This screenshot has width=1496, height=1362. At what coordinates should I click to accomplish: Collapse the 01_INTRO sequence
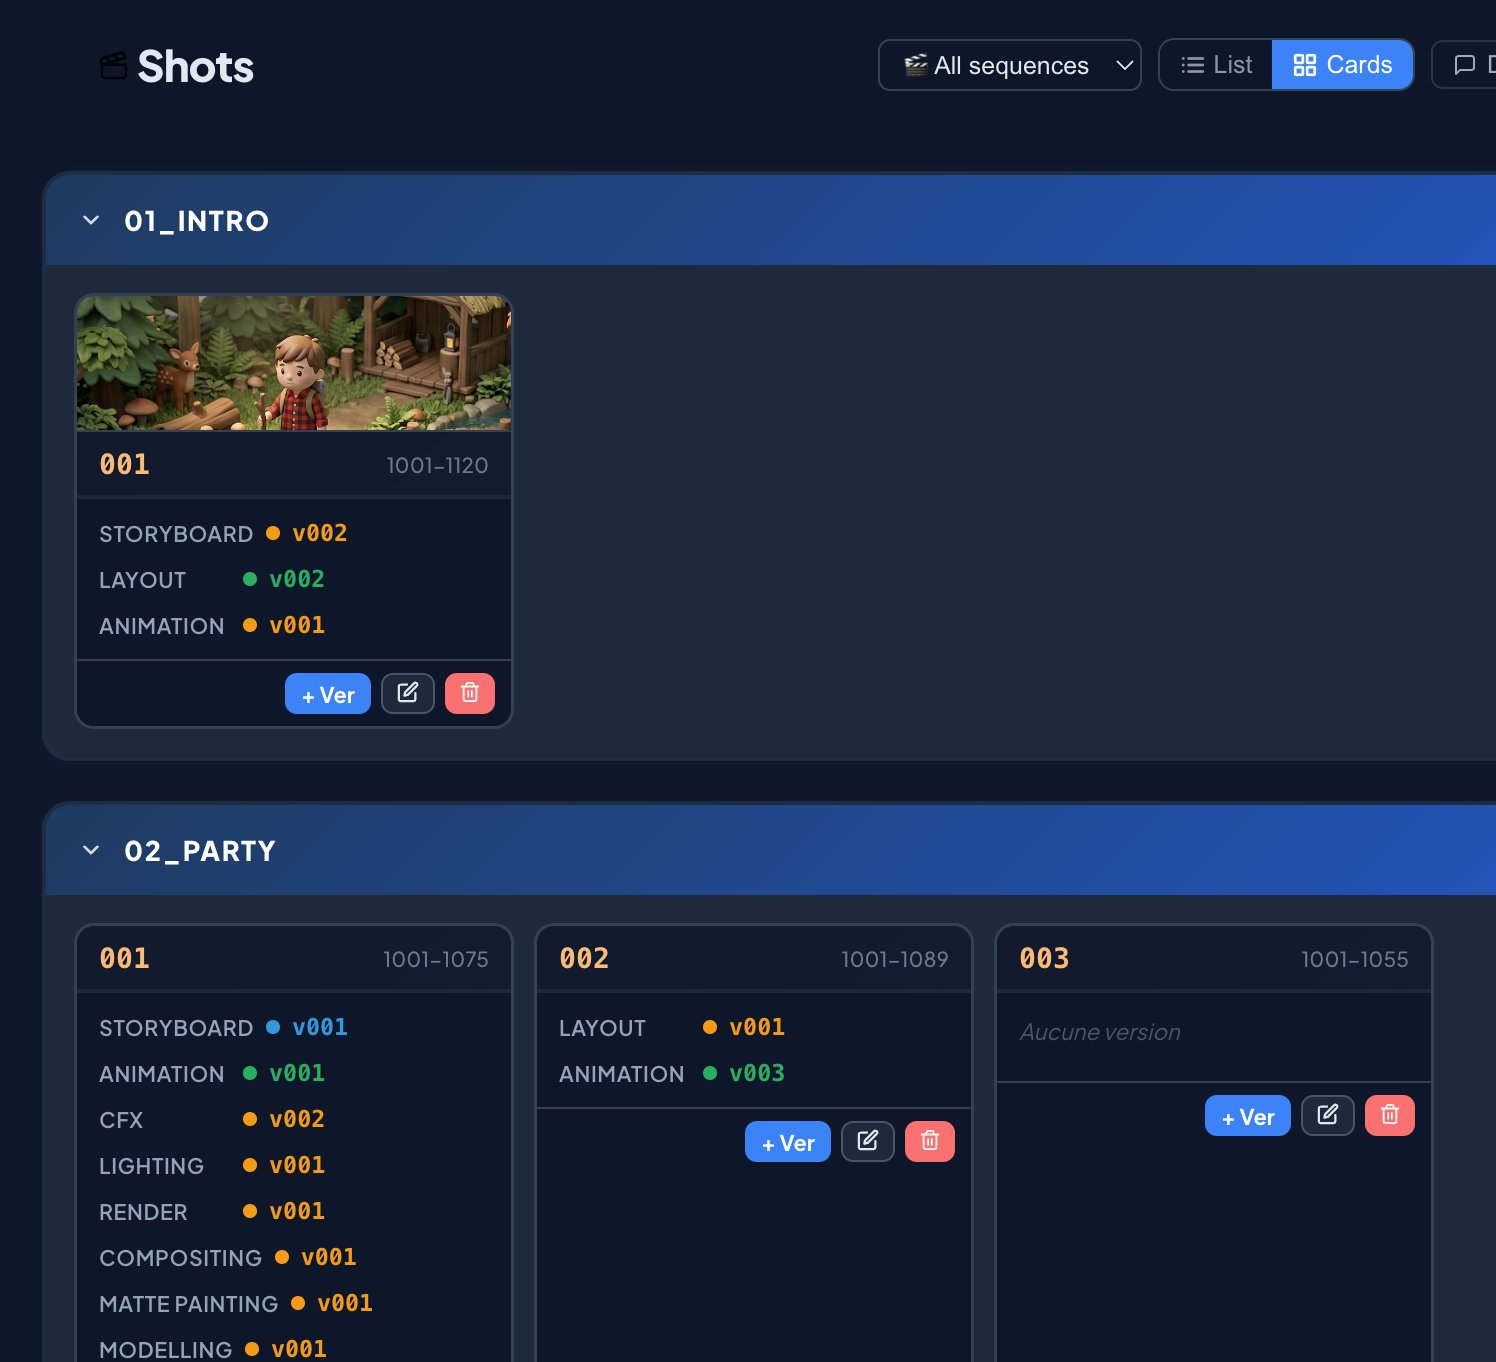(91, 220)
